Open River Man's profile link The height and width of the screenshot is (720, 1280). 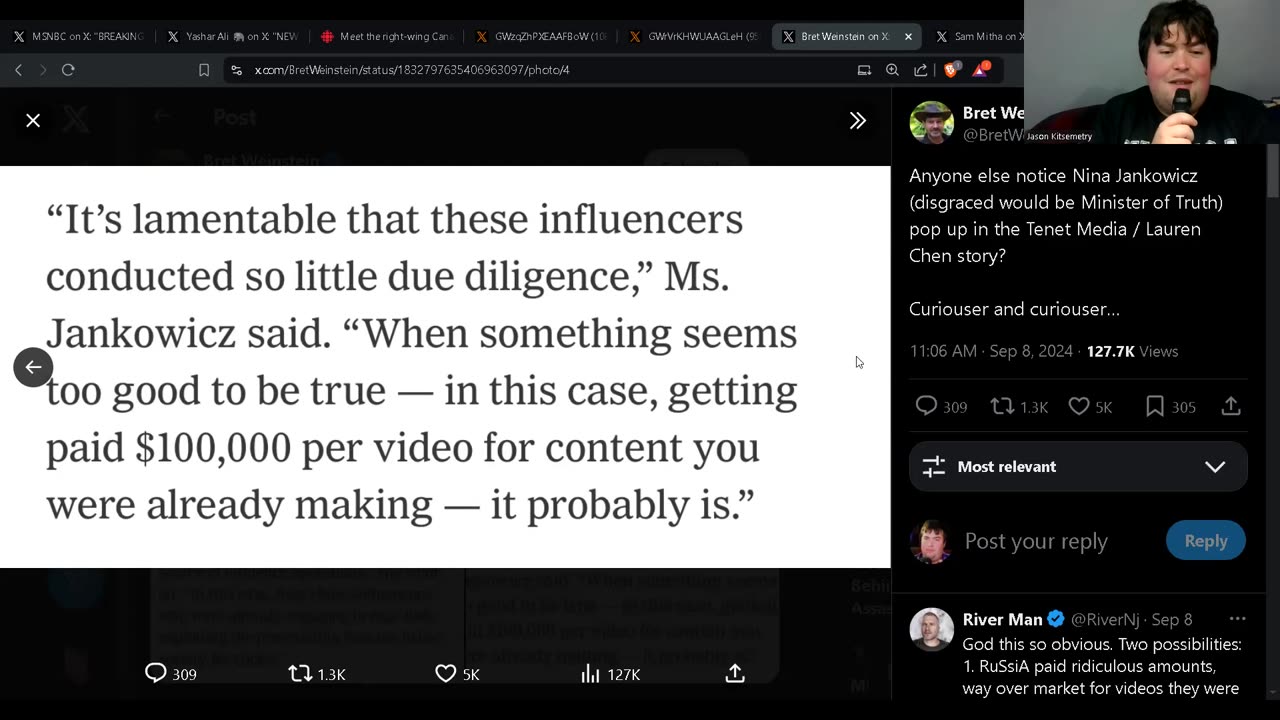coord(1002,619)
